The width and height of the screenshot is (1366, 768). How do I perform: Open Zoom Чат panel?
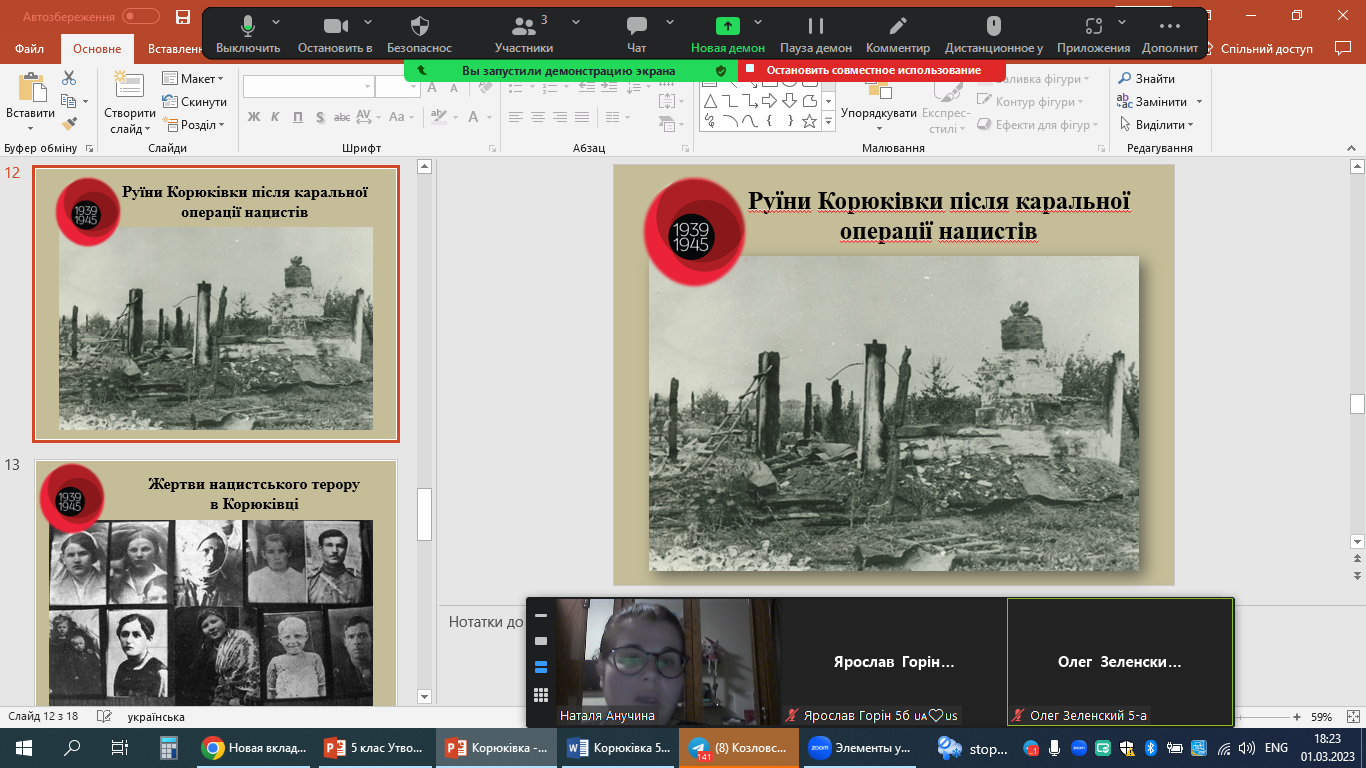pos(637,34)
